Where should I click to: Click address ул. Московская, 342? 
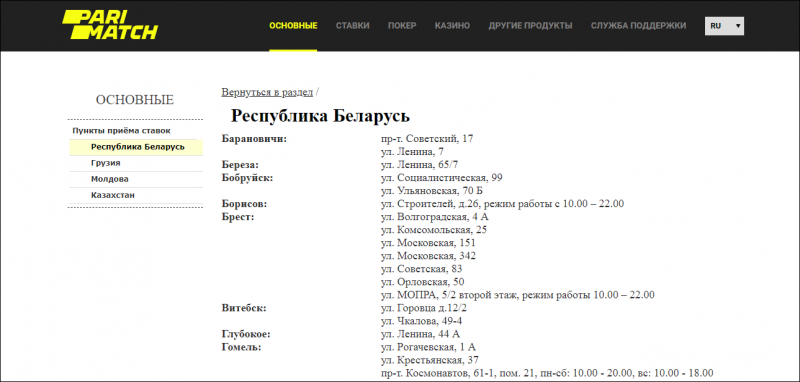click(x=428, y=256)
